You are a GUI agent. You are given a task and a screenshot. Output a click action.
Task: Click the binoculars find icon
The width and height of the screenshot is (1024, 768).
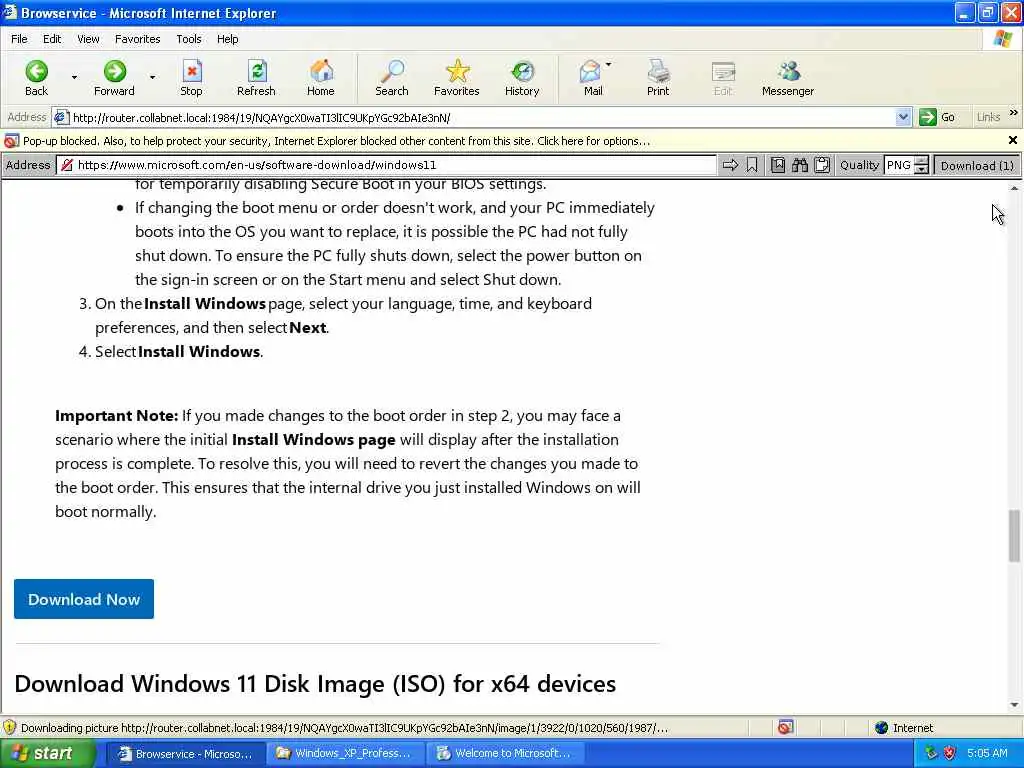(799, 165)
